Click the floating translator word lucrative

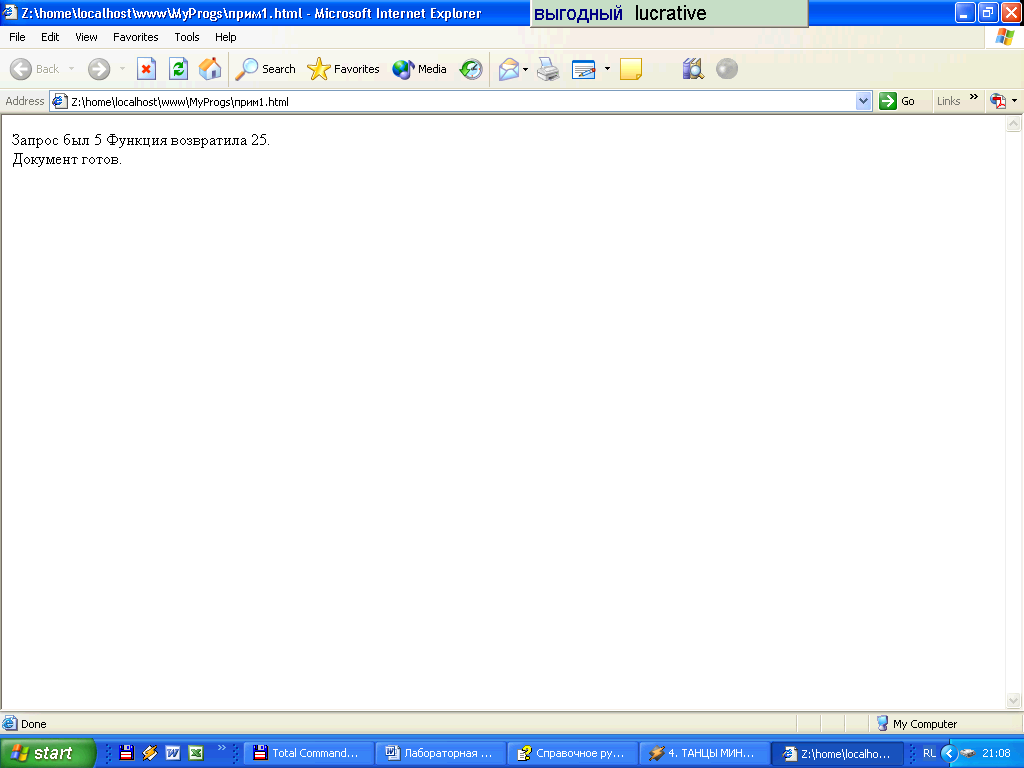670,14
